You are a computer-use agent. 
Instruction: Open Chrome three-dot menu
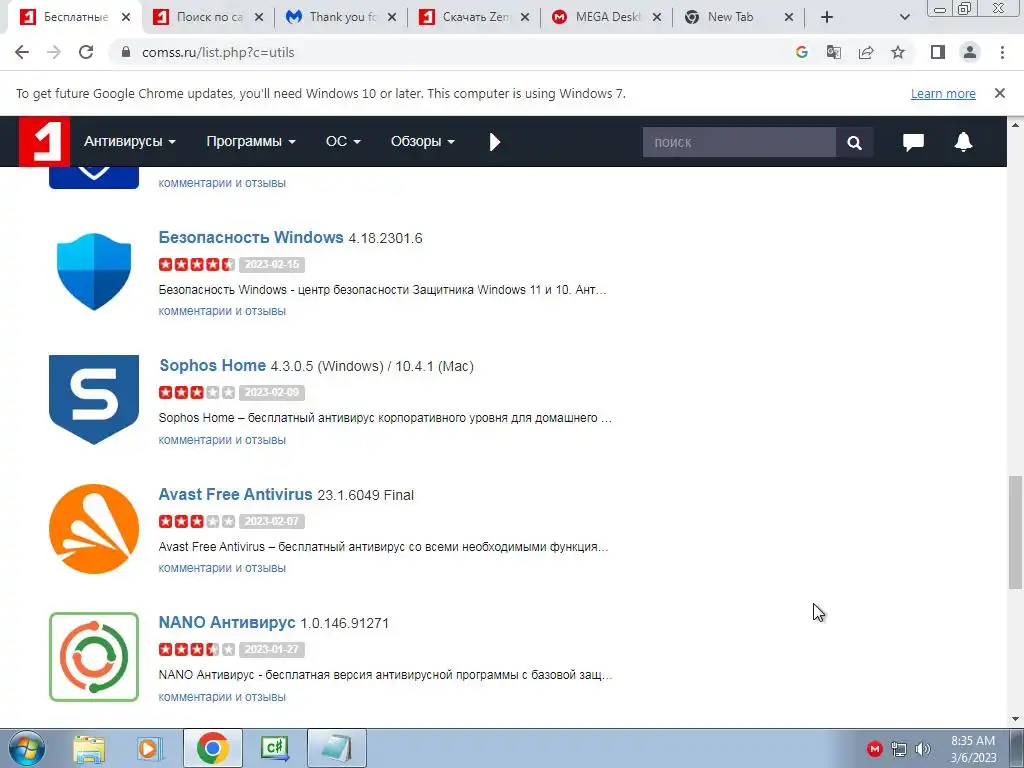point(1002,52)
